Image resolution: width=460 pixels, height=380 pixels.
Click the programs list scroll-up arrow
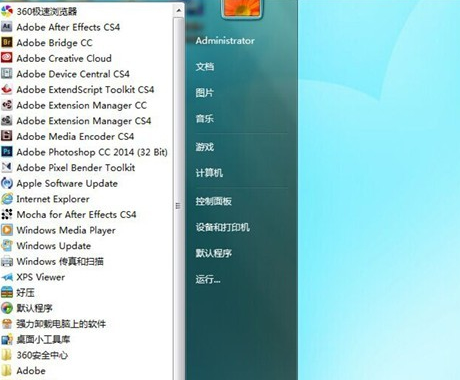coord(179,10)
